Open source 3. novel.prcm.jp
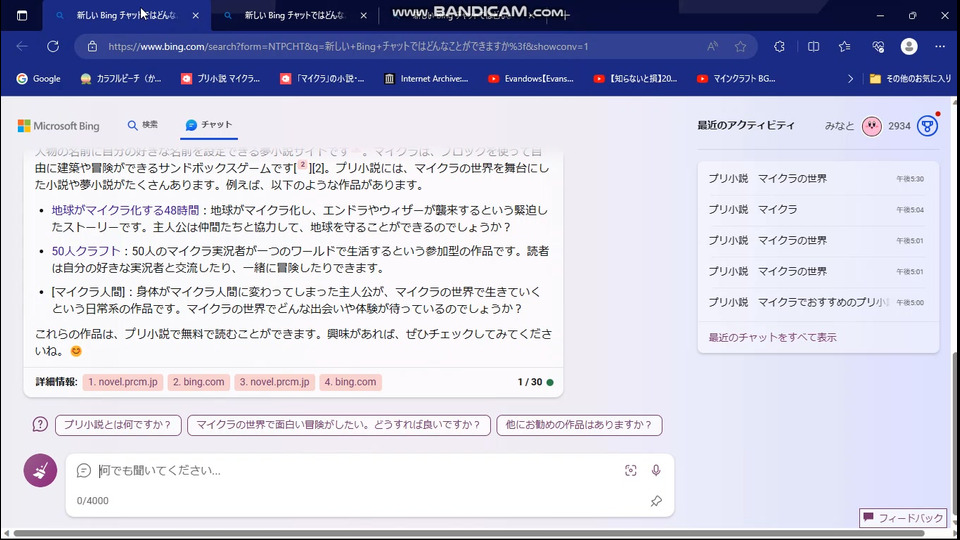The image size is (960, 540). pyautogui.click(x=274, y=382)
